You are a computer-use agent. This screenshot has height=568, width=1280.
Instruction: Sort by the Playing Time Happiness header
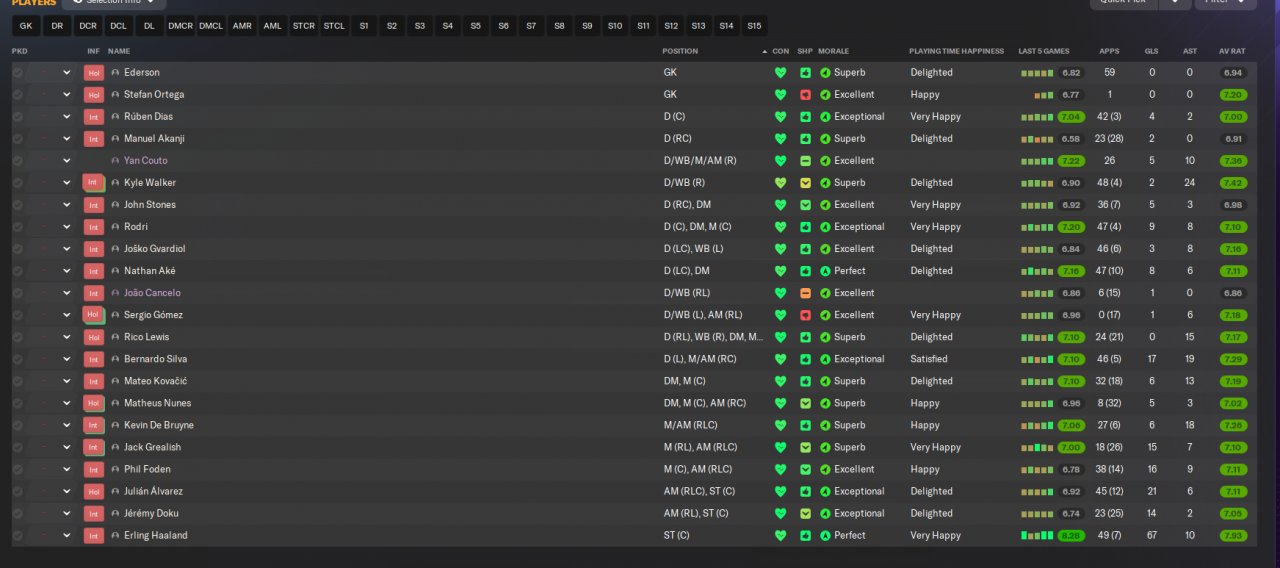(956, 51)
